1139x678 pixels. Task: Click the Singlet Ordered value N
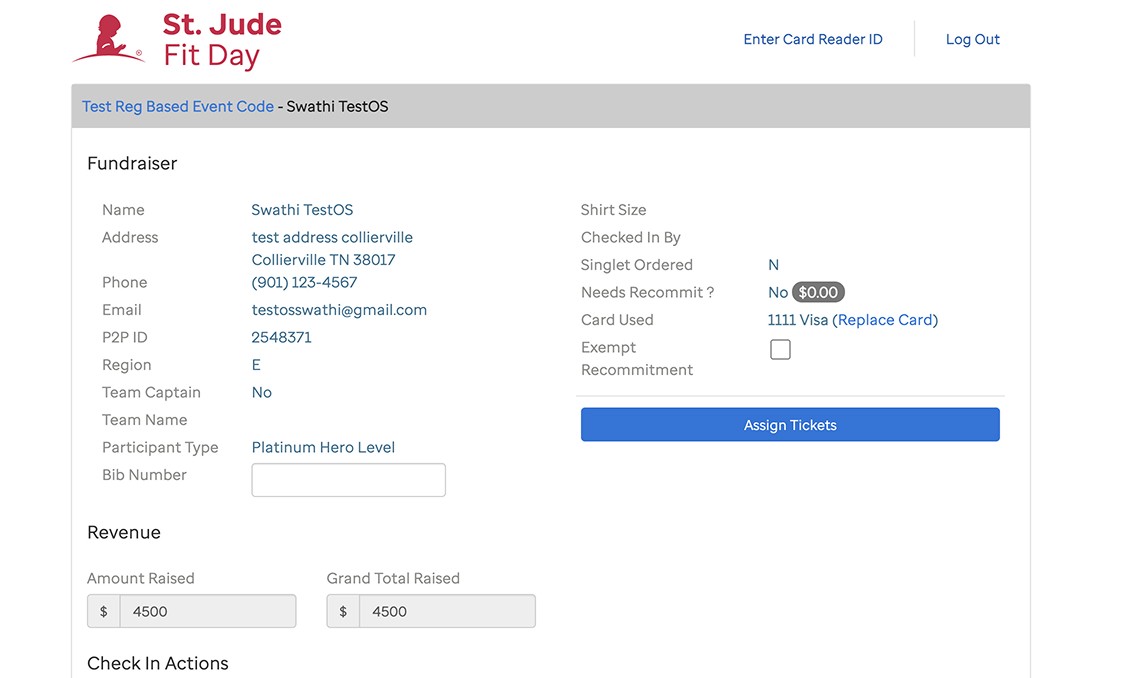tap(773, 265)
